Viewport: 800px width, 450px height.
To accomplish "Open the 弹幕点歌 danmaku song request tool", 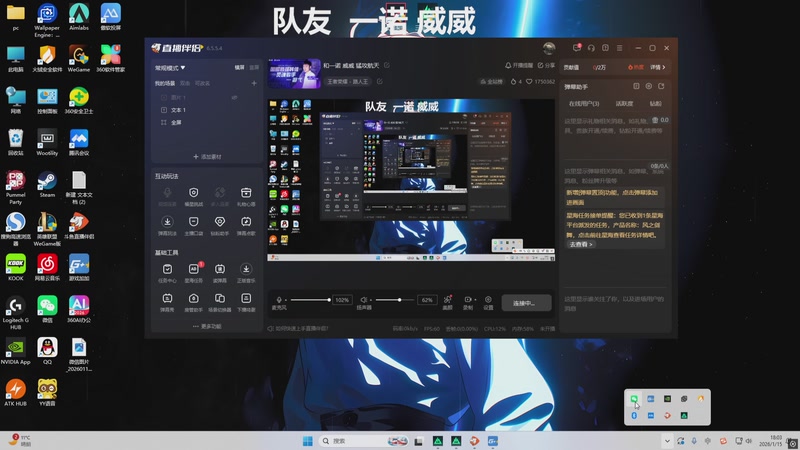I will (246, 225).
